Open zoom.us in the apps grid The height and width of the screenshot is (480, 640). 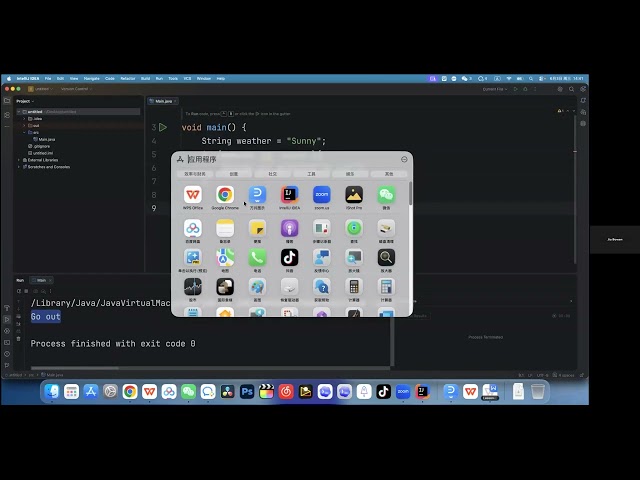pos(322,195)
